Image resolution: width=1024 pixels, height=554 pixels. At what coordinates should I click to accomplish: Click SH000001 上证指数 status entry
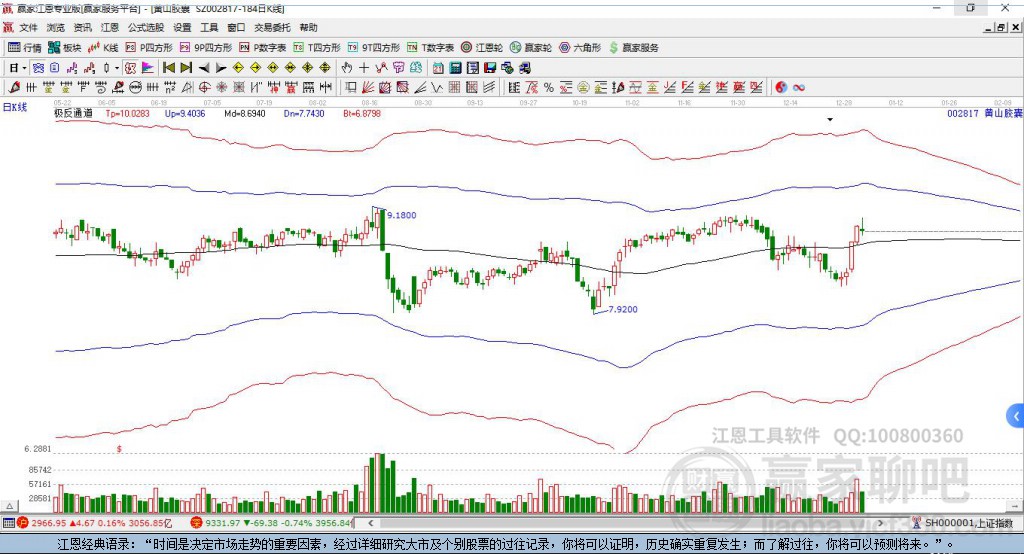click(x=968, y=523)
